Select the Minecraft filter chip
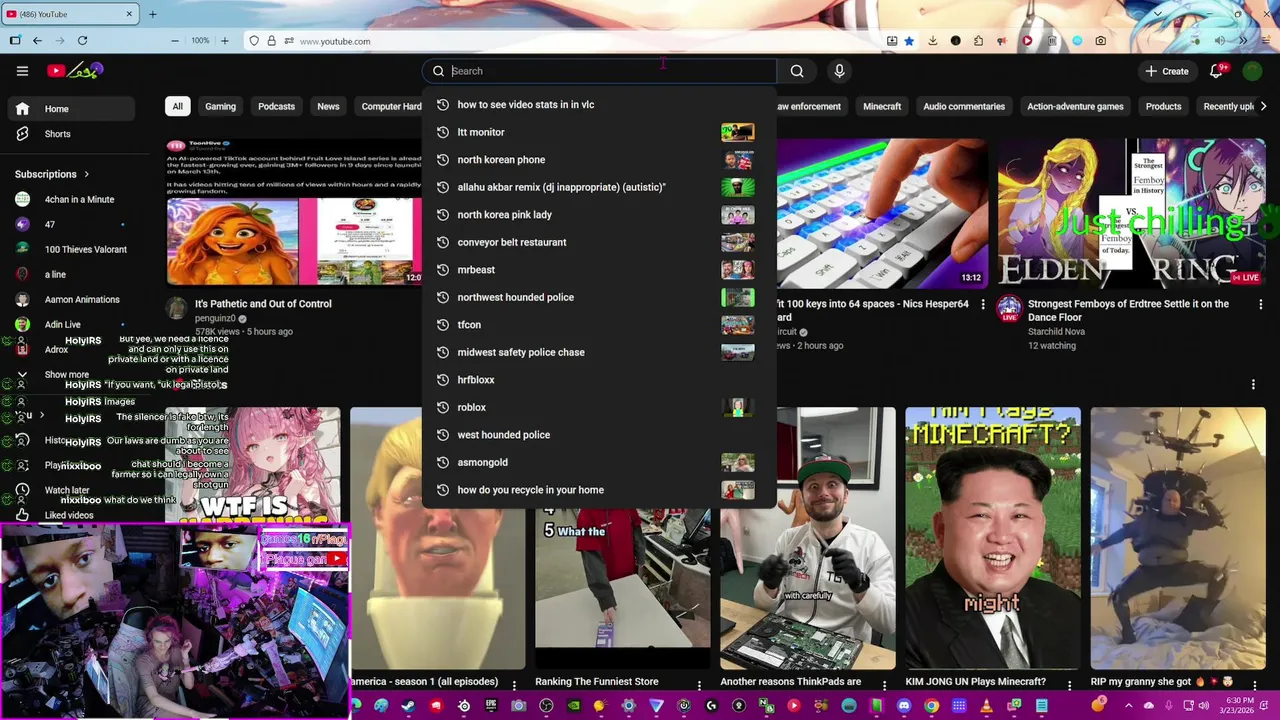1280x720 pixels. 882,106
